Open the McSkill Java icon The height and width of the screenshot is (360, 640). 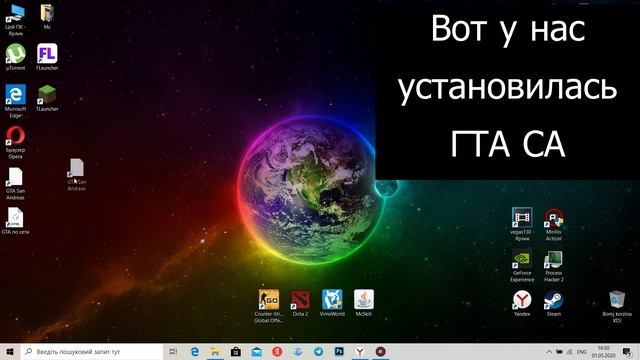pos(364,303)
